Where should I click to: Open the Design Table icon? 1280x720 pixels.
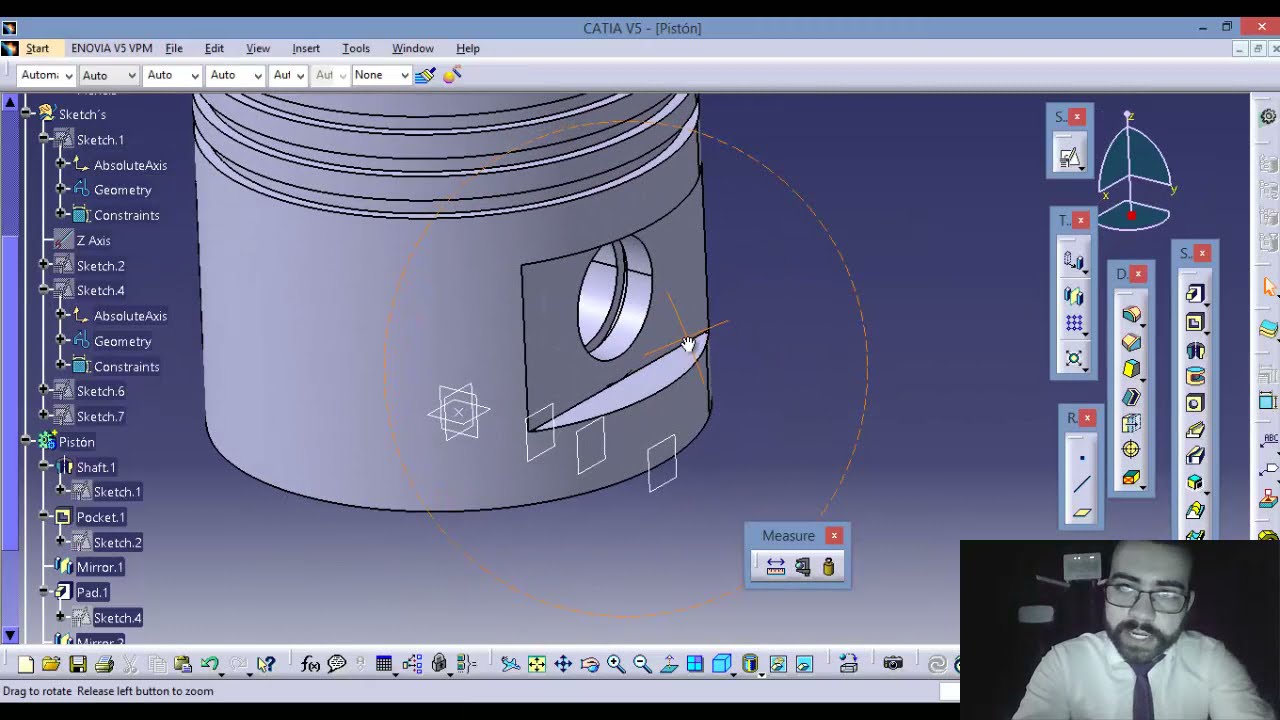384,664
